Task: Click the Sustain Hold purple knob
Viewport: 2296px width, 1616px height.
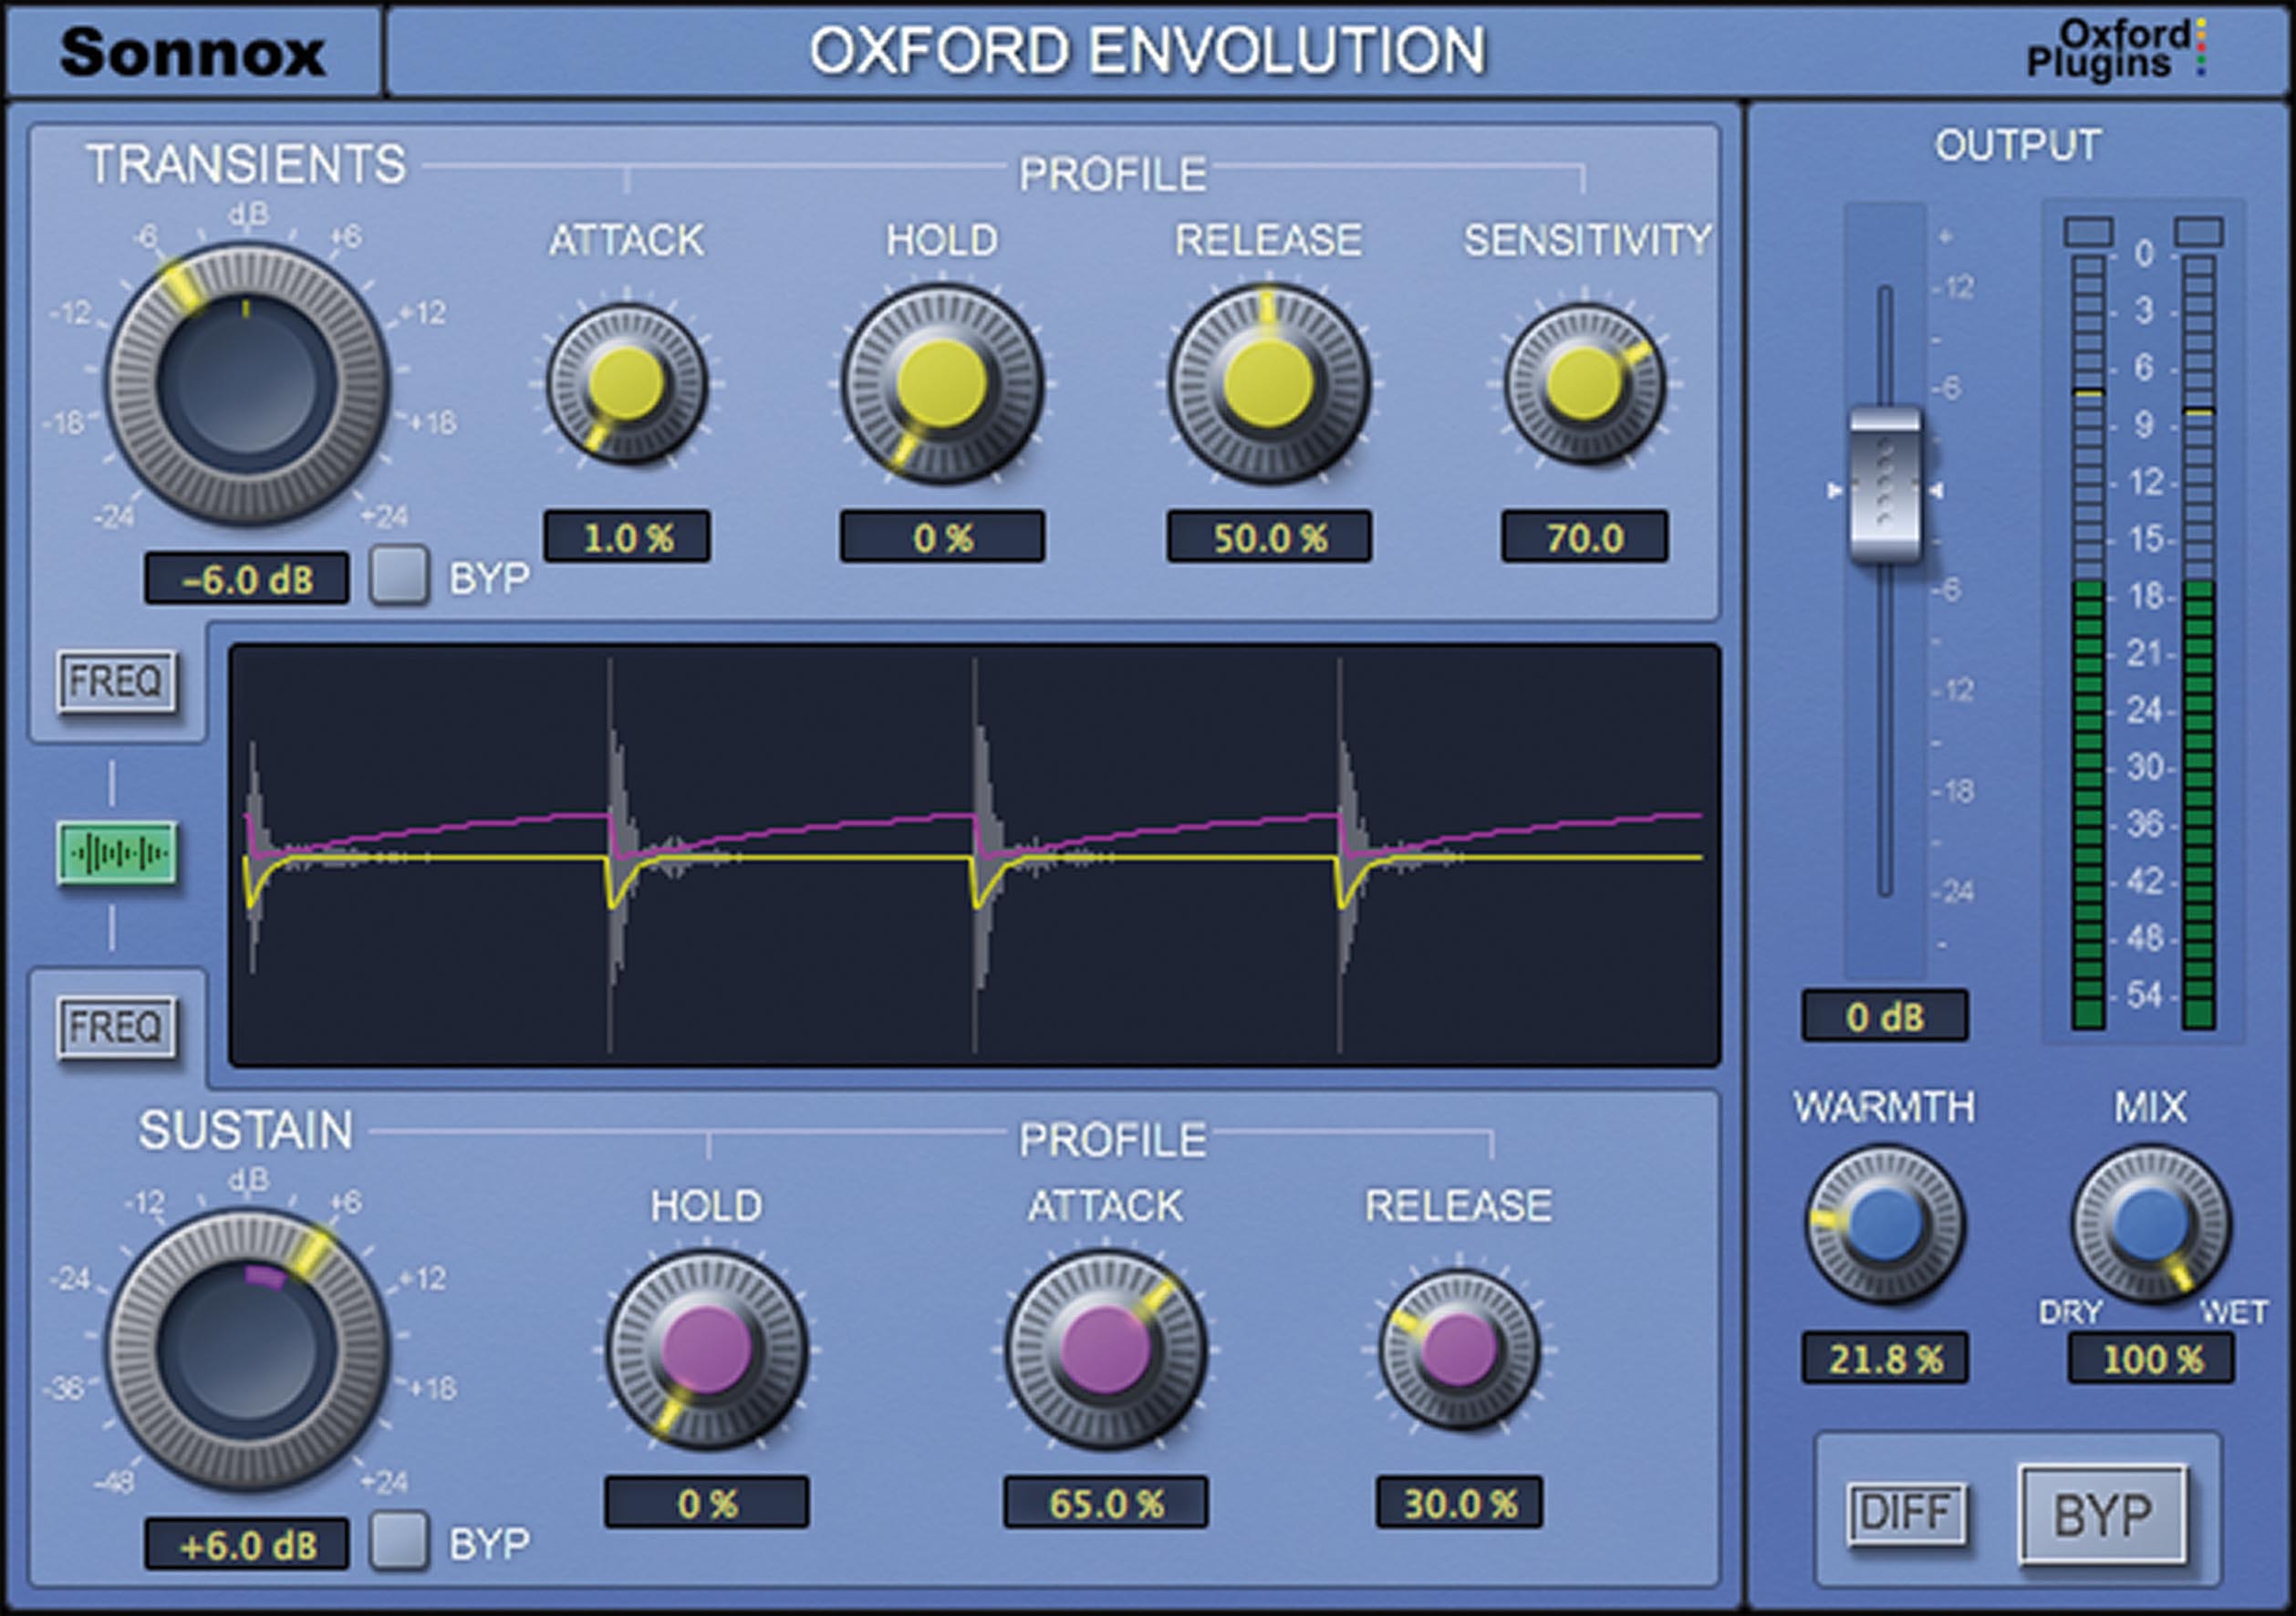Action: point(707,1350)
